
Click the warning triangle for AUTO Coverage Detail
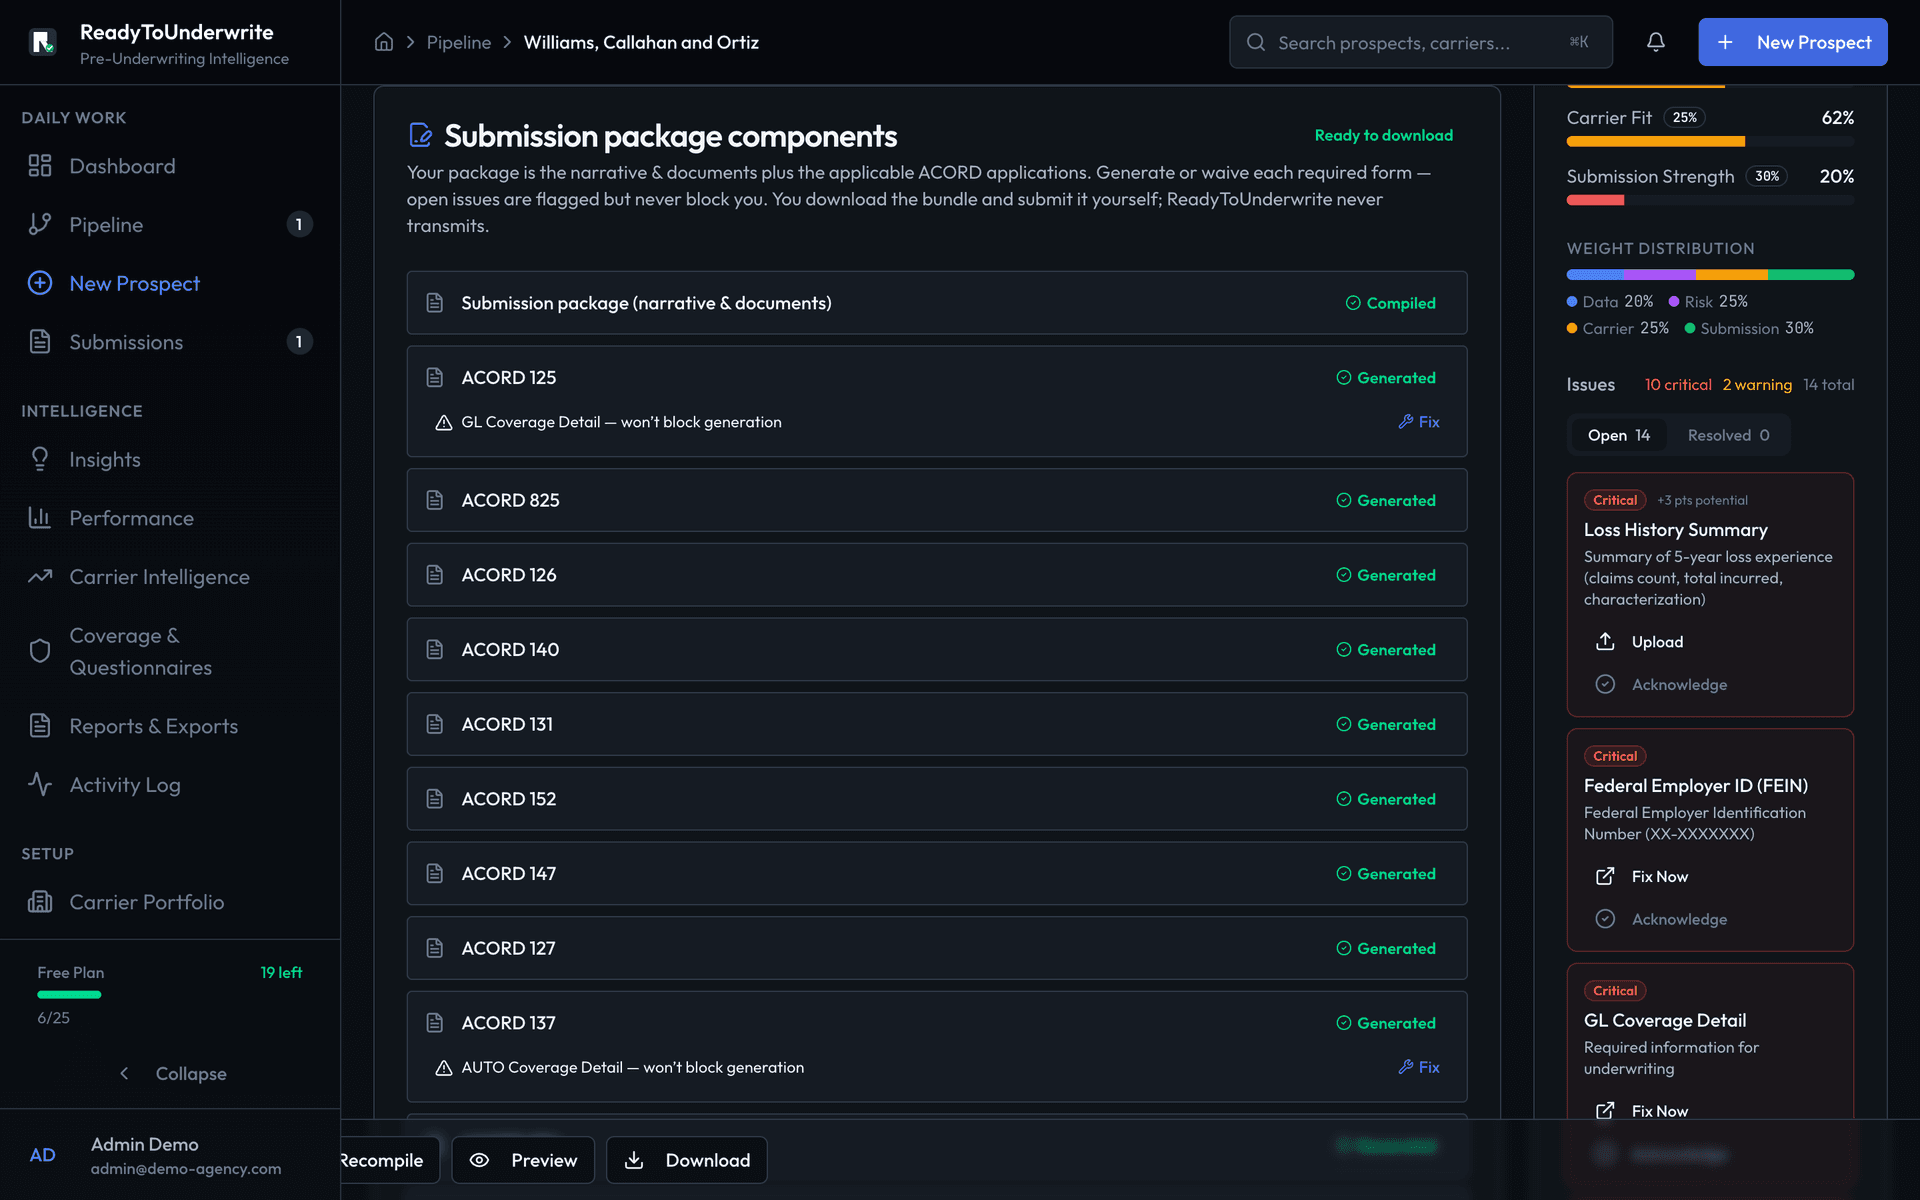[x=444, y=1068]
